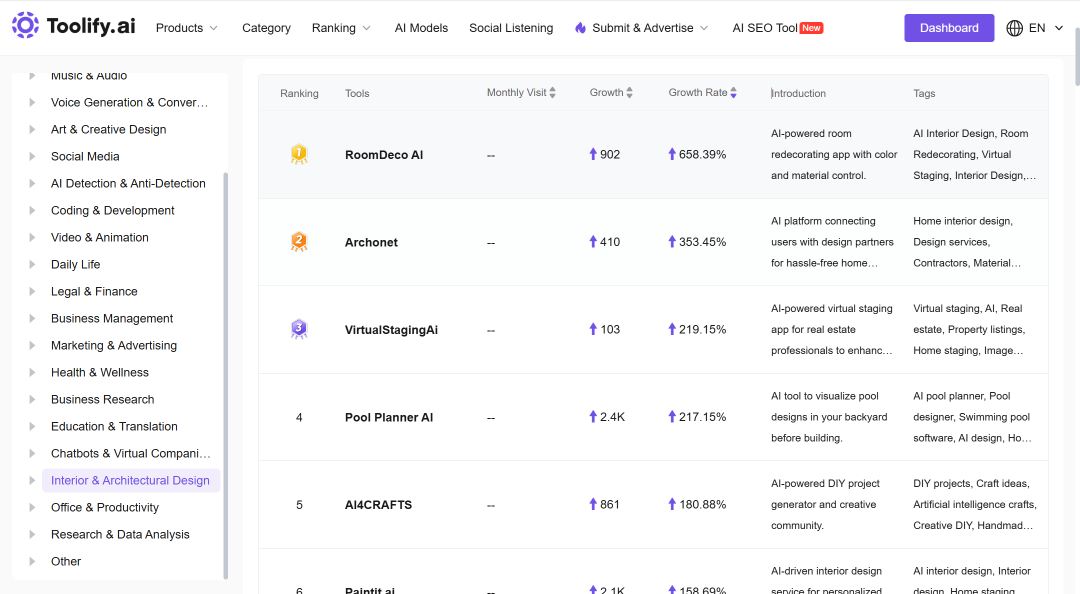Select Chatbots & Virtual Companions category
The image size is (1080, 594).
pyautogui.click(x=131, y=453)
